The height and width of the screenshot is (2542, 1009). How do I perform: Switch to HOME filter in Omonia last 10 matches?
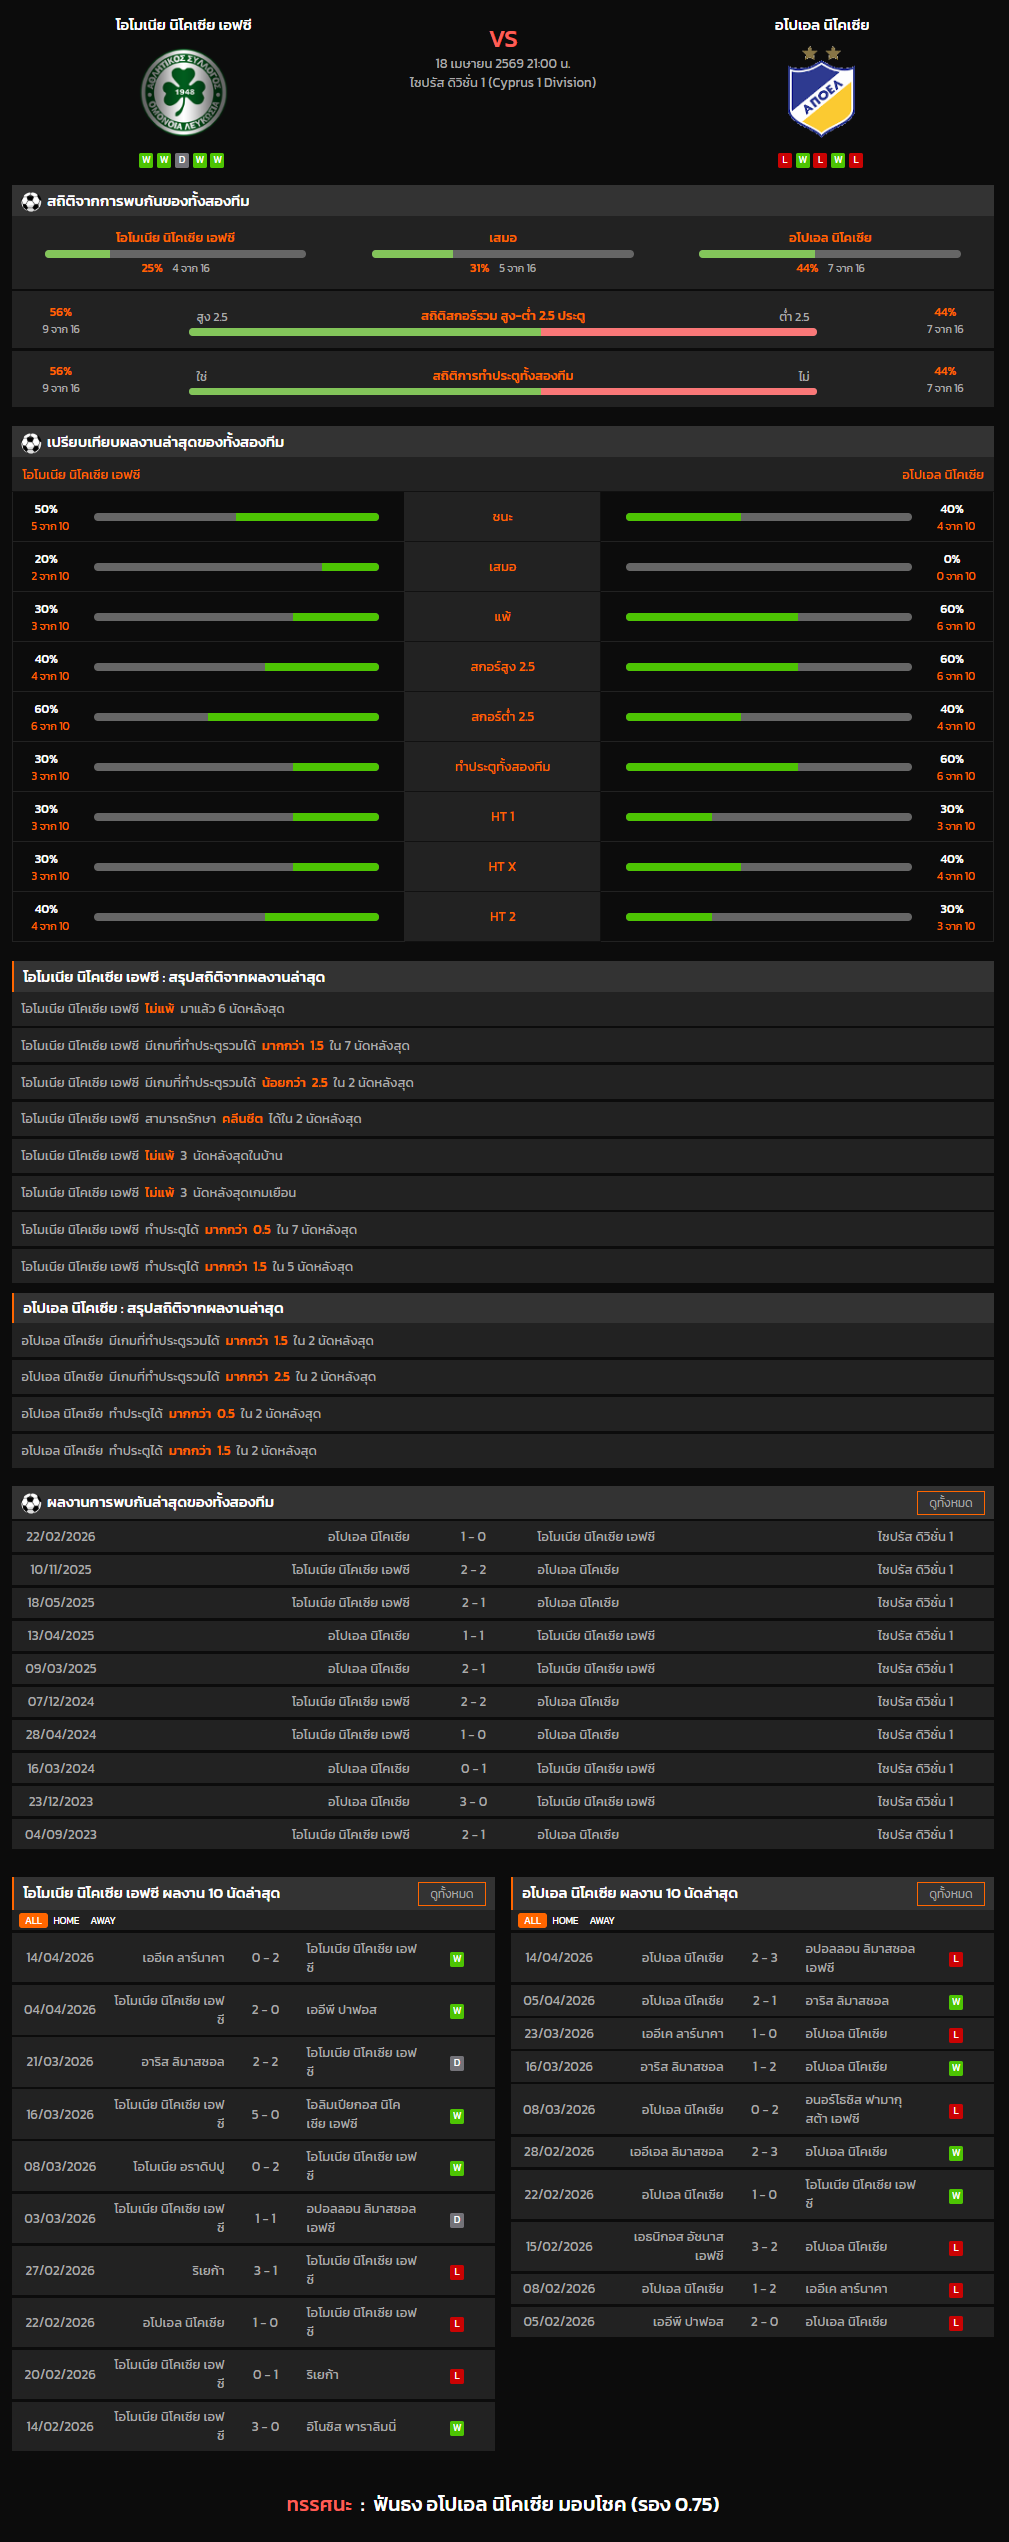[x=66, y=1921]
